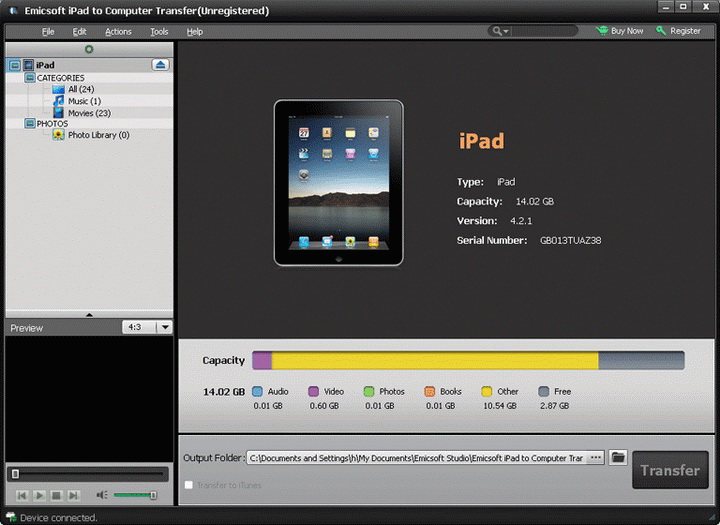Open output folder with the folder icon
This screenshot has height=525, width=720.
pyautogui.click(x=618, y=457)
